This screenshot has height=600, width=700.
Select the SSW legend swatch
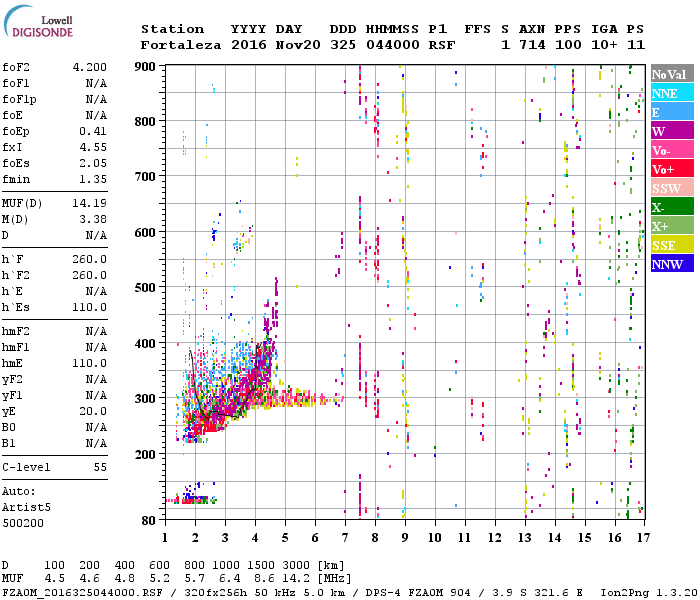[x=672, y=188]
